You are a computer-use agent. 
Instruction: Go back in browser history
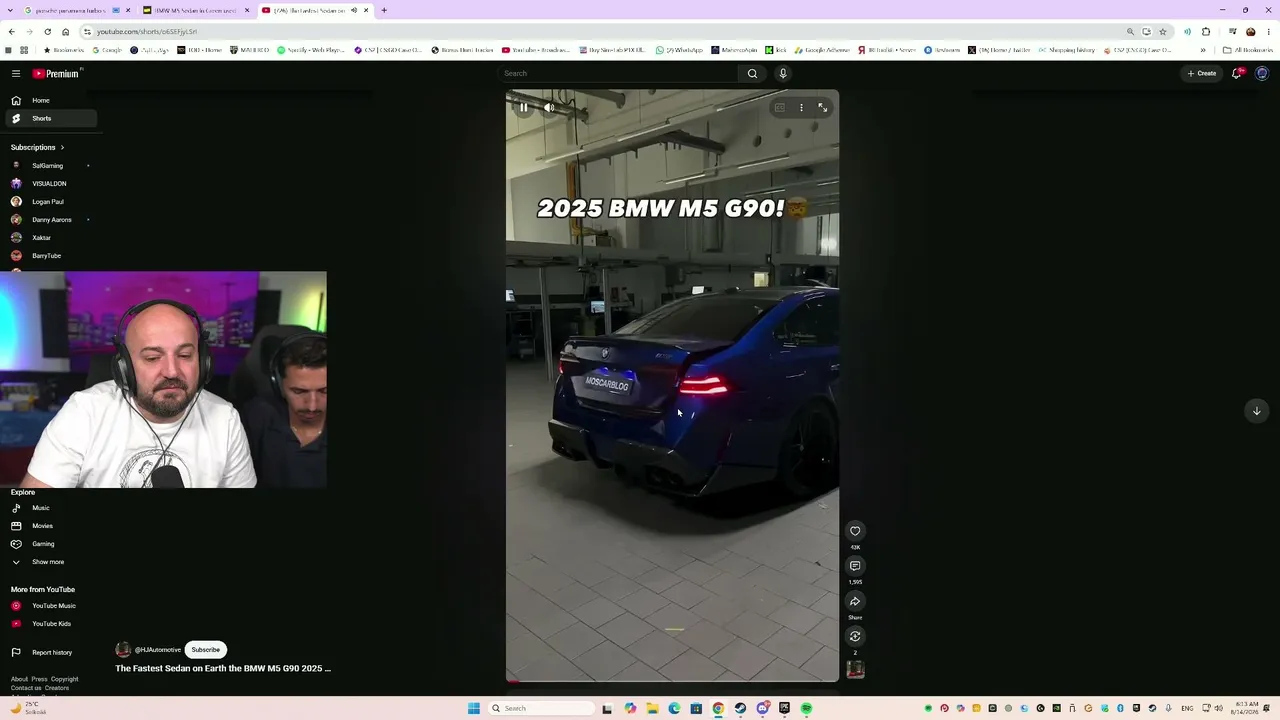click(x=11, y=32)
